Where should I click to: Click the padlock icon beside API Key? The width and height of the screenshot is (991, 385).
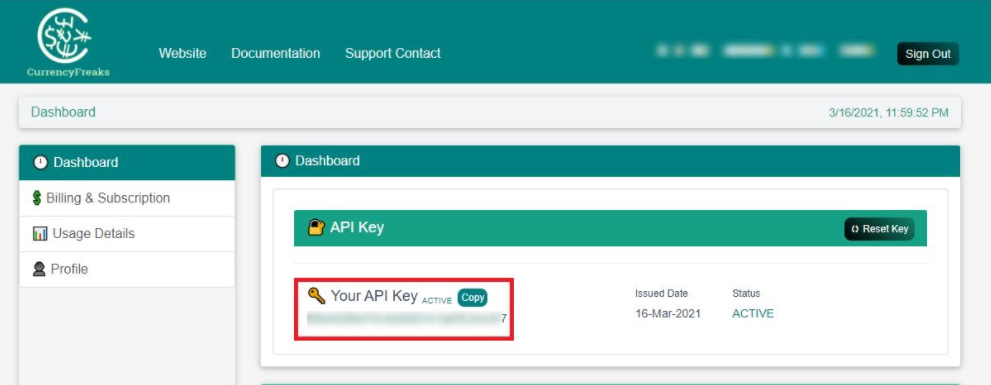(x=316, y=228)
